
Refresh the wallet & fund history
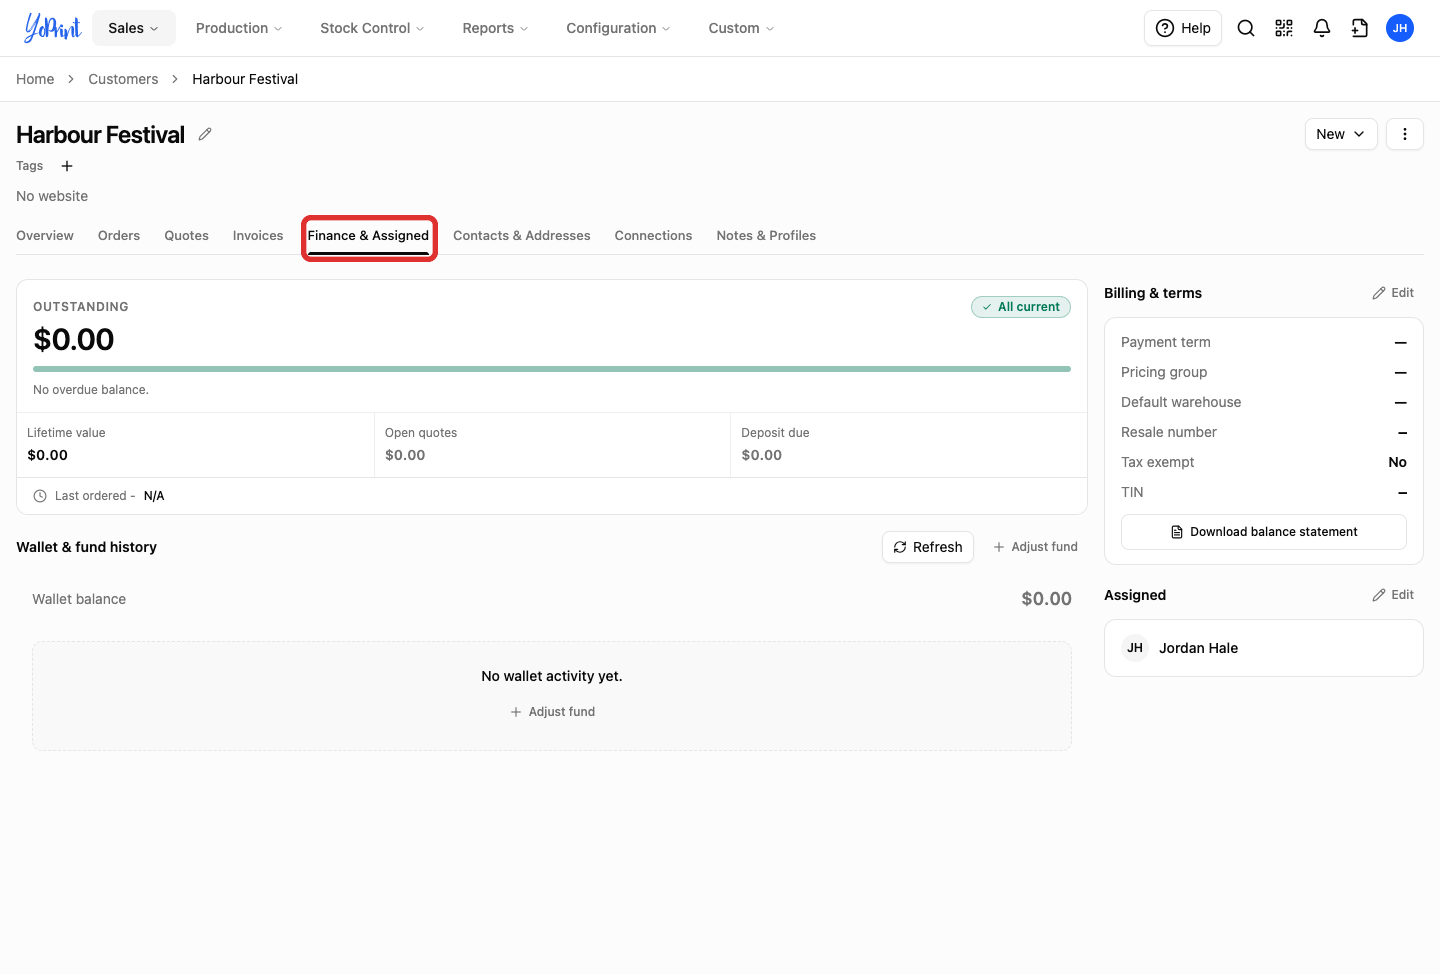[928, 547]
